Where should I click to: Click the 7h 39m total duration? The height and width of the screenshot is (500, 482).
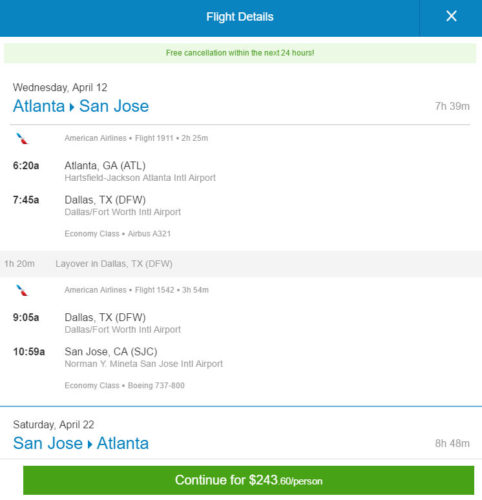[x=452, y=106]
